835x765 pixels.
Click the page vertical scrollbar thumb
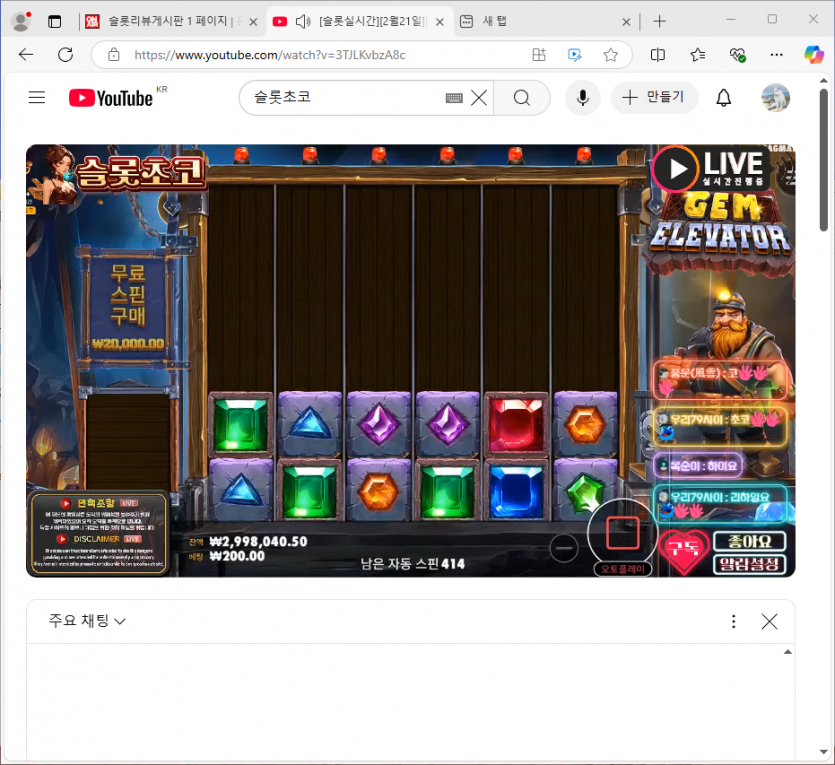[x=823, y=160]
